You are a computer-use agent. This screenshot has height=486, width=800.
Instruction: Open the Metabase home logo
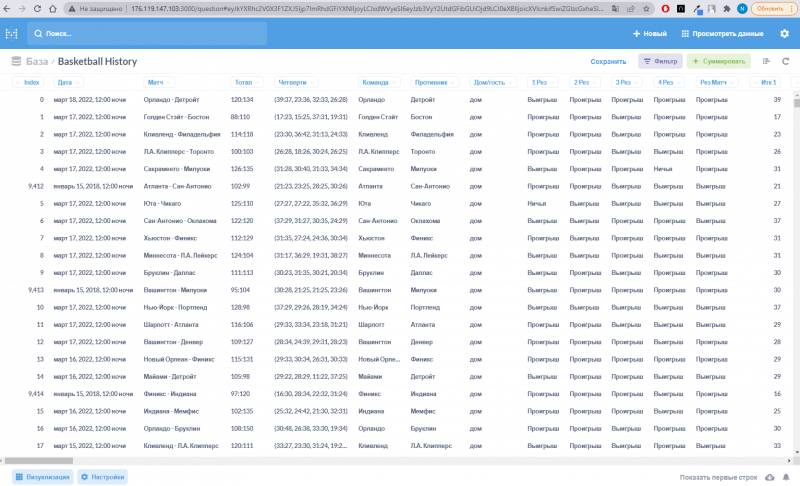tap(12, 33)
